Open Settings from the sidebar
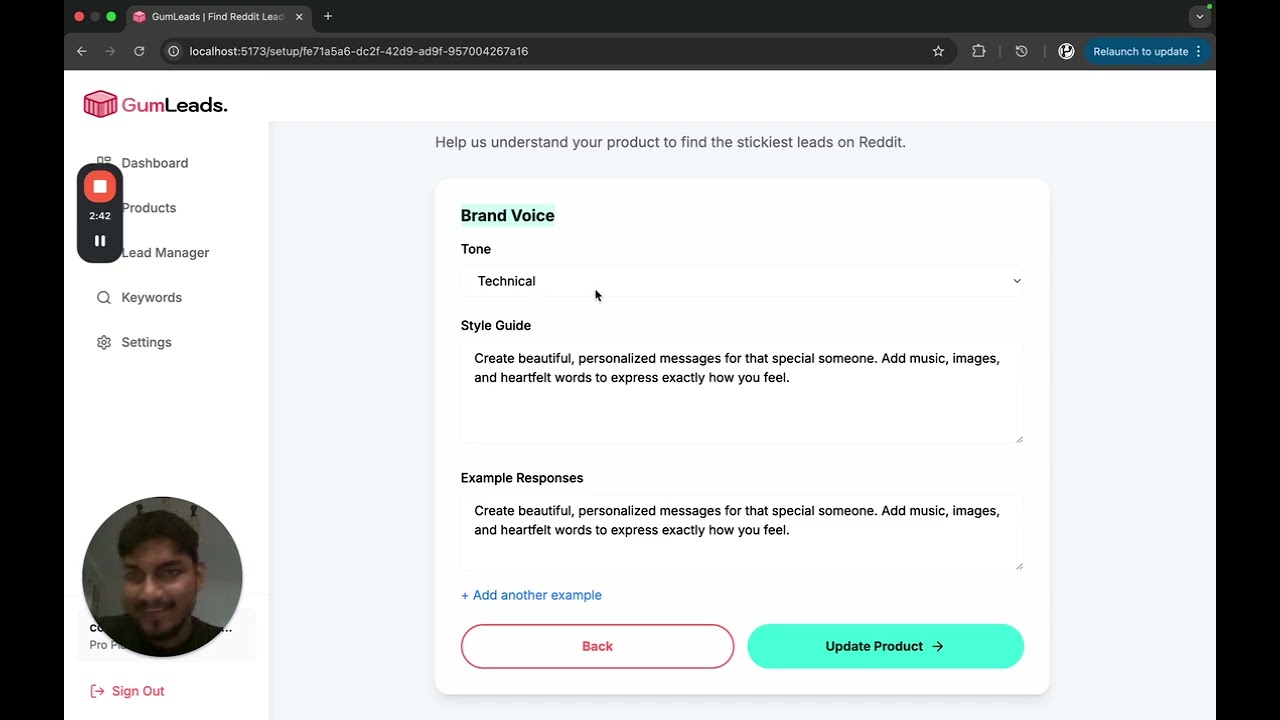 pyautogui.click(x=146, y=342)
